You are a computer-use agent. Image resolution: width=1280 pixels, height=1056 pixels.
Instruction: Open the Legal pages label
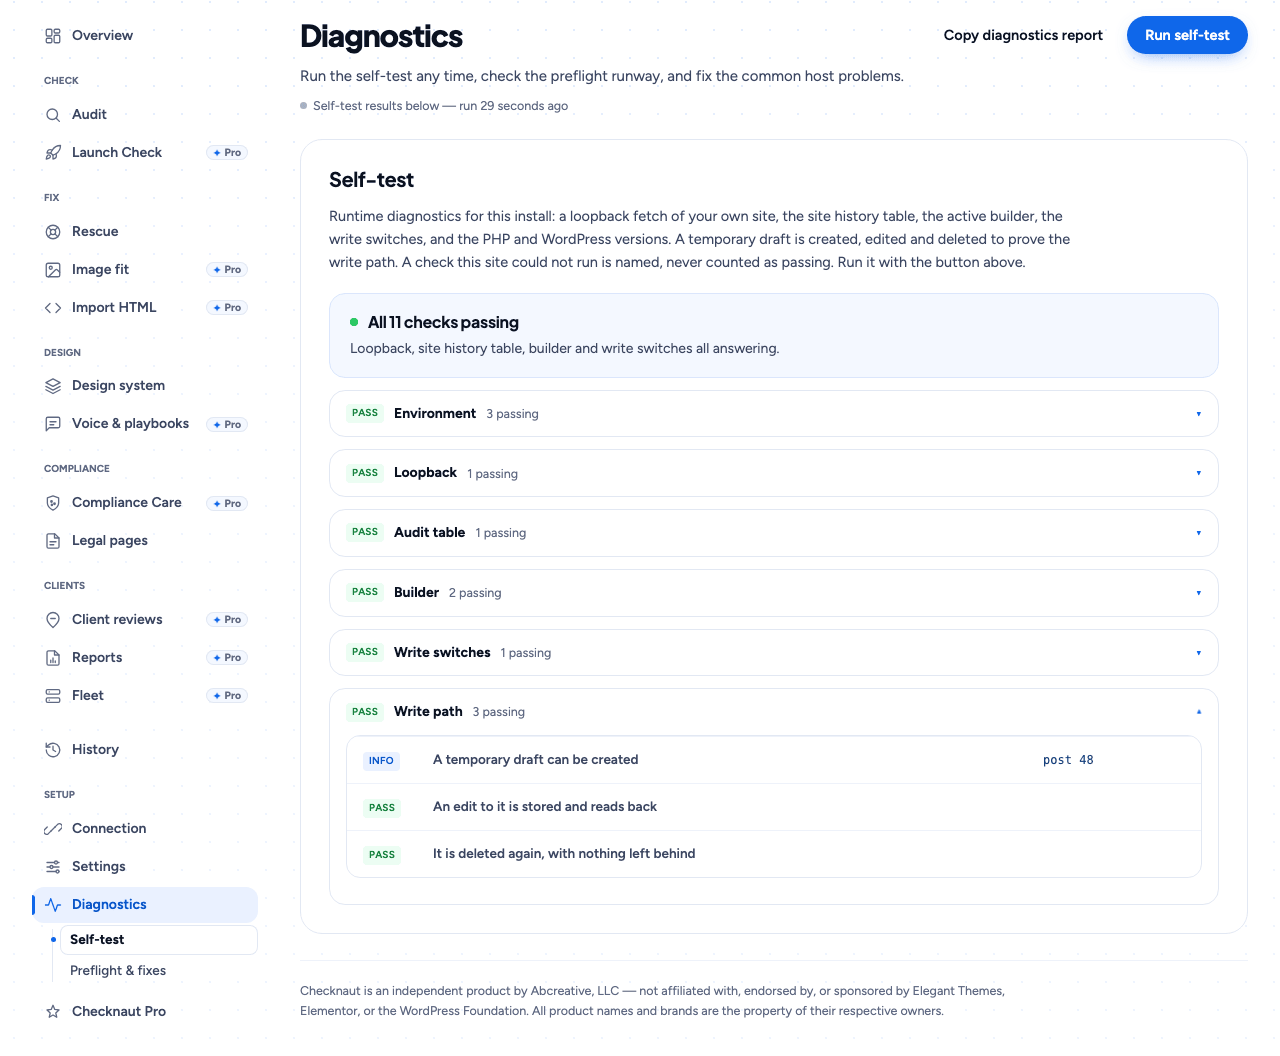110,541
